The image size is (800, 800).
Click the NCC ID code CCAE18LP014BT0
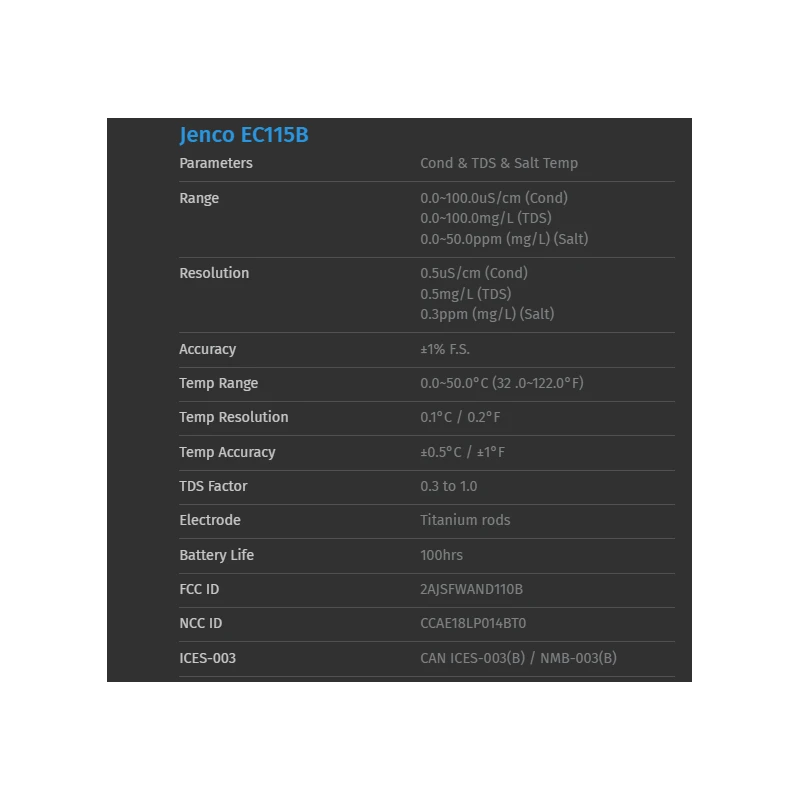pos(473,623)
